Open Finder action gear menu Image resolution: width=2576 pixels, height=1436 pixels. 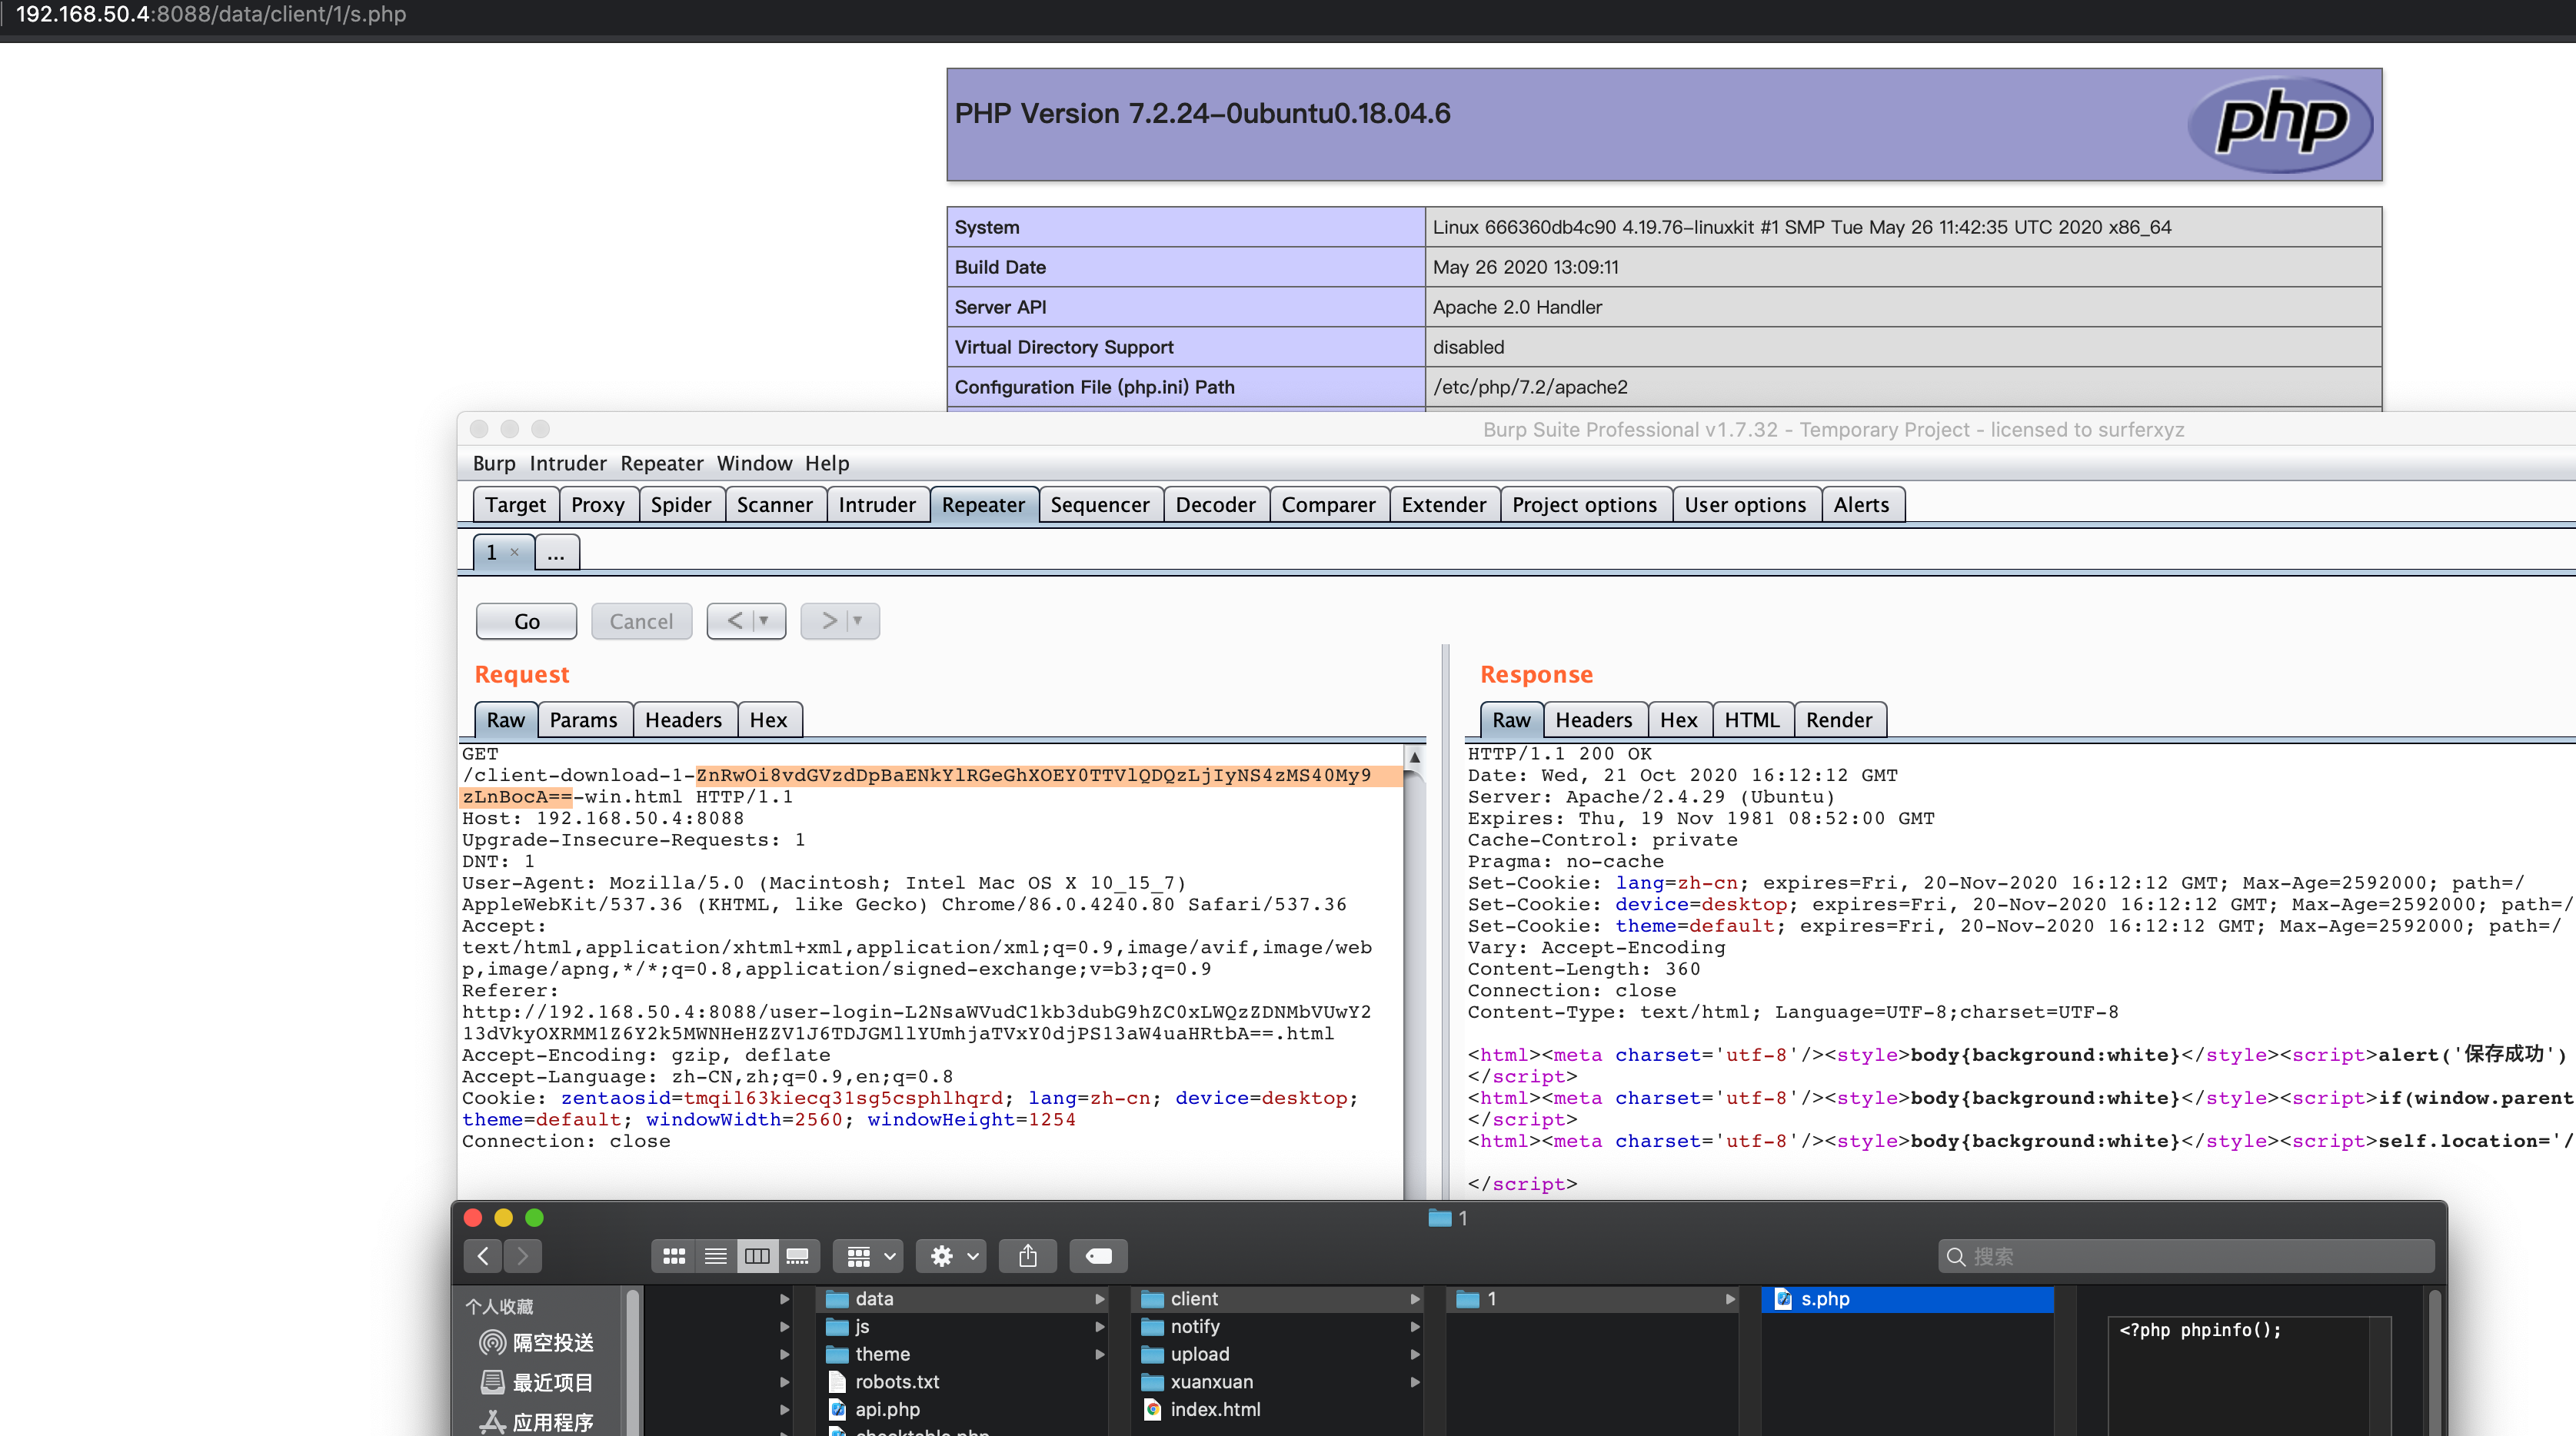tap(953, 1256)
